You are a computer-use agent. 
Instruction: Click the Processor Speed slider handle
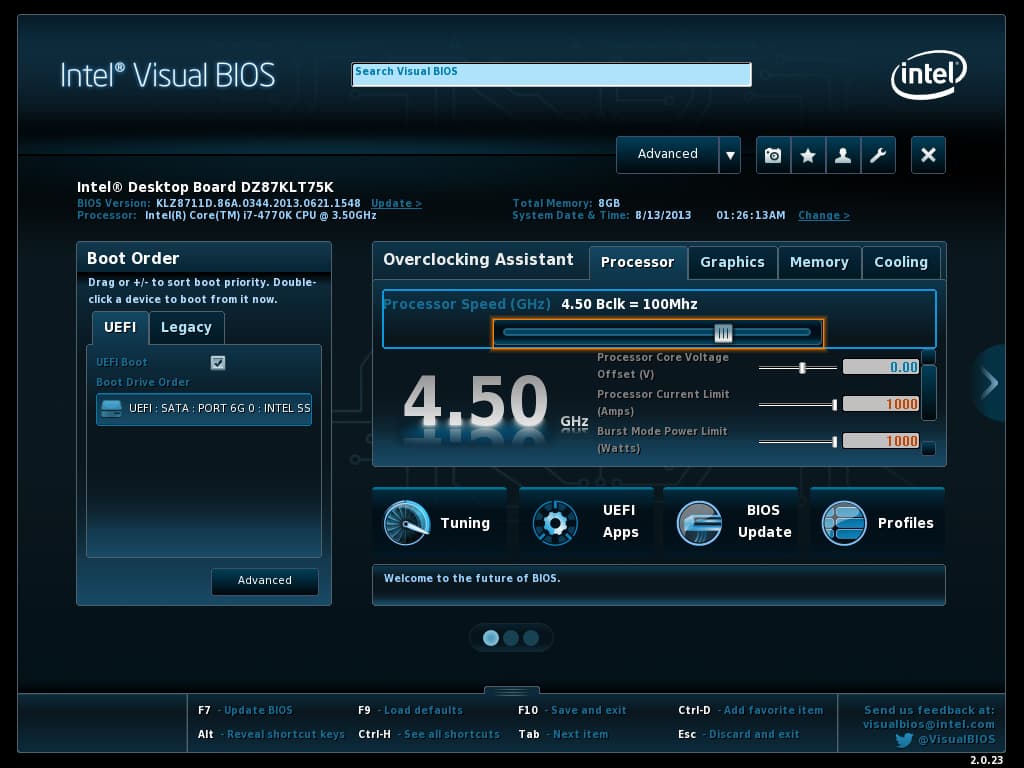click(x=723, y=333)
